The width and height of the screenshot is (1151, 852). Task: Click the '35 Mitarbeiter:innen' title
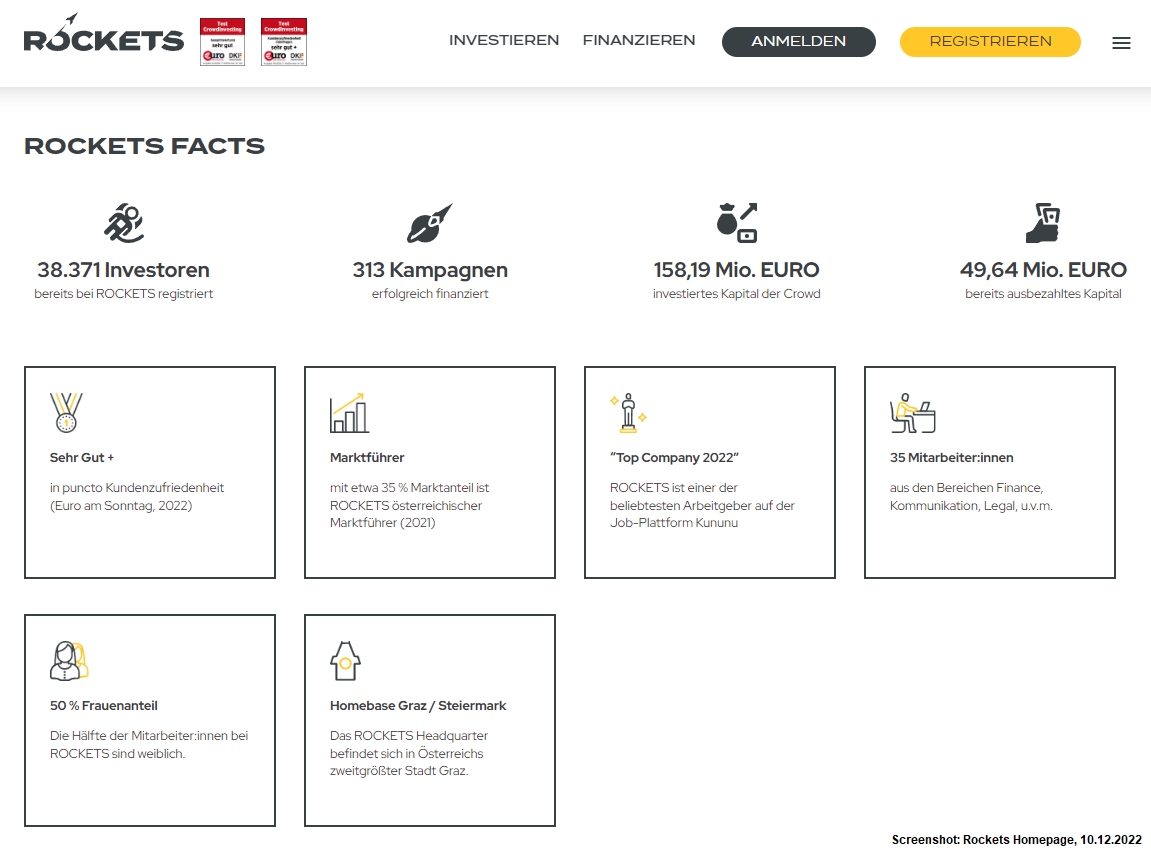(x=951, y=457)
